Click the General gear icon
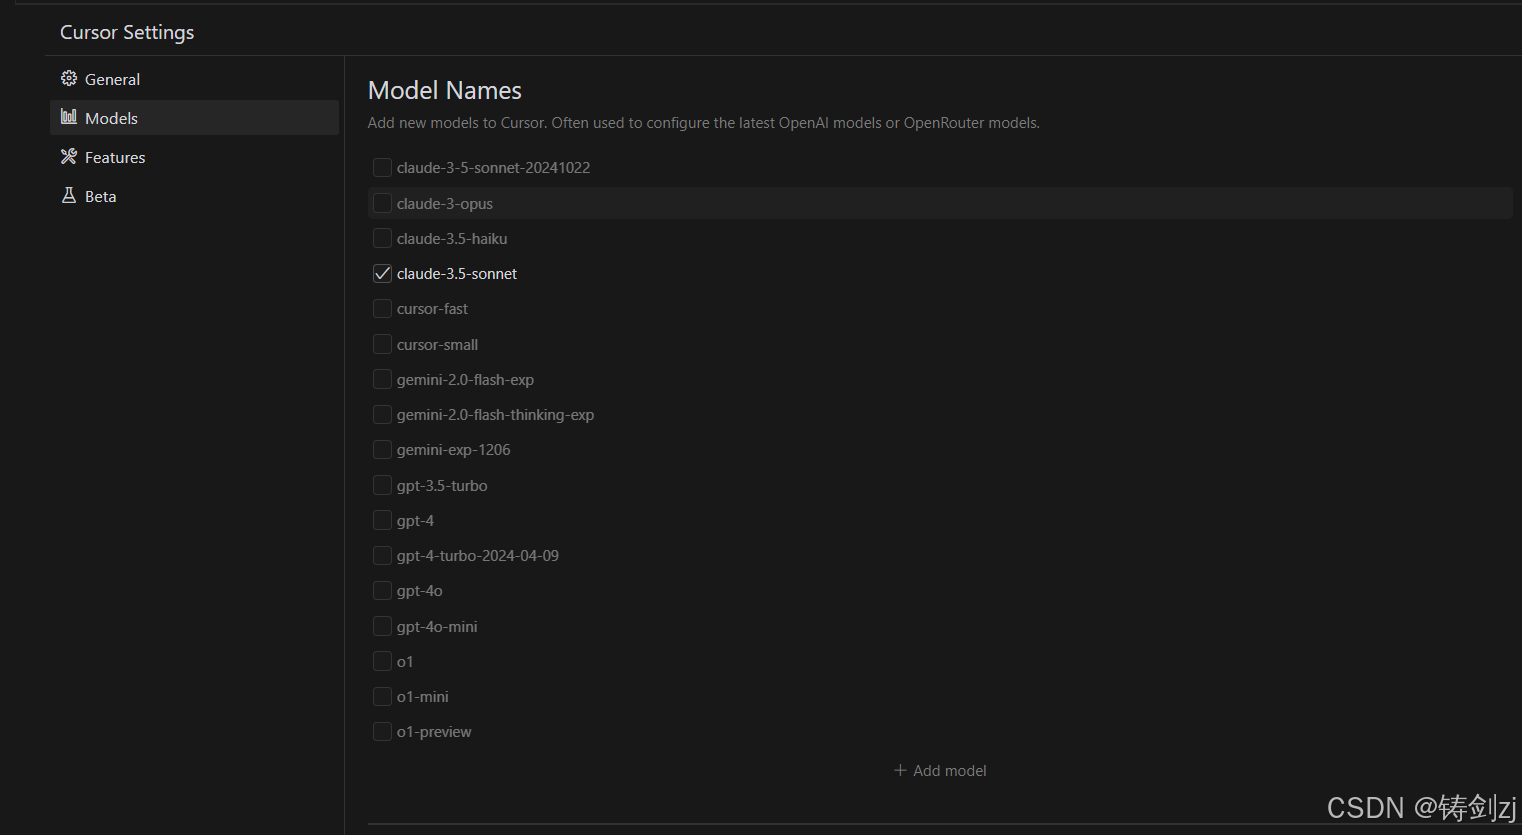The height and width of the screenshot is (835, 1522). (x=69, y=78)
